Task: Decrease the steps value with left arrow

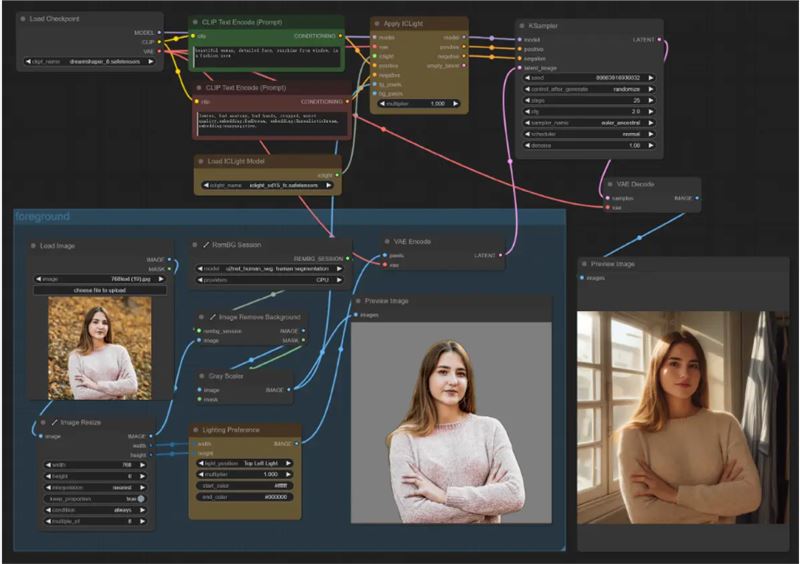Action: (527, 100)
